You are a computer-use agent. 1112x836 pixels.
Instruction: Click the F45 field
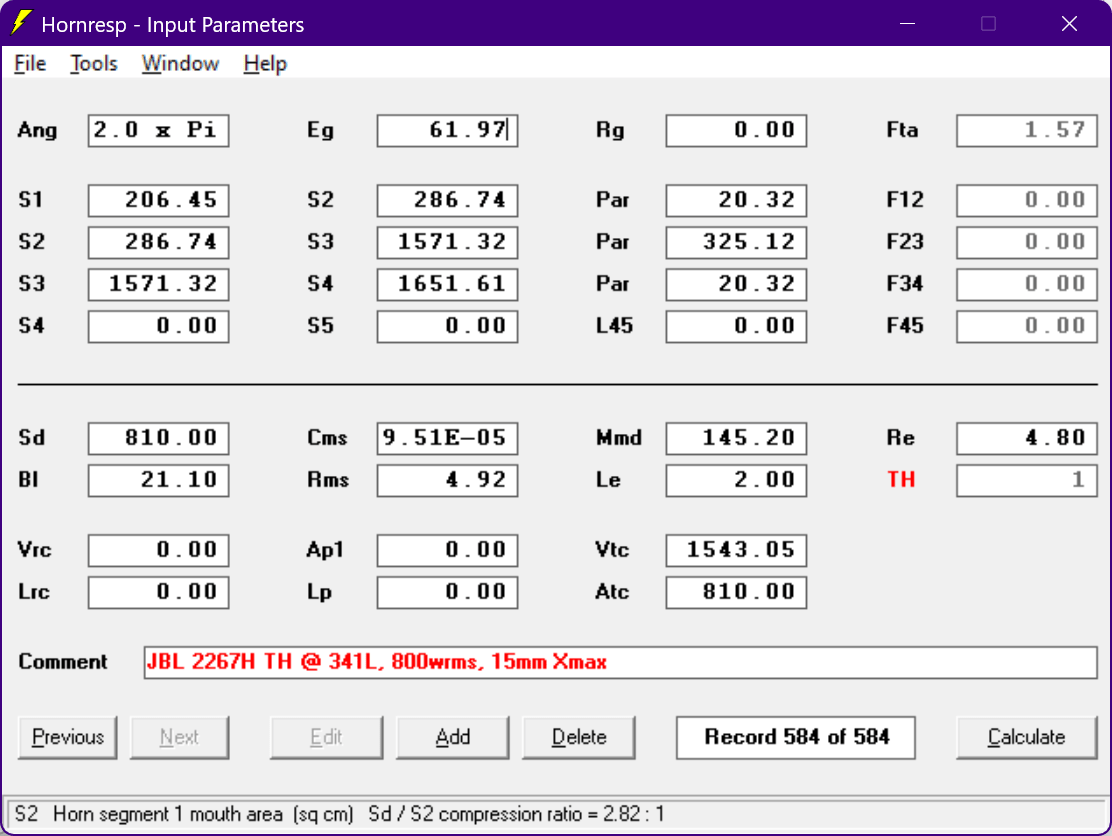pos(1026,326)
